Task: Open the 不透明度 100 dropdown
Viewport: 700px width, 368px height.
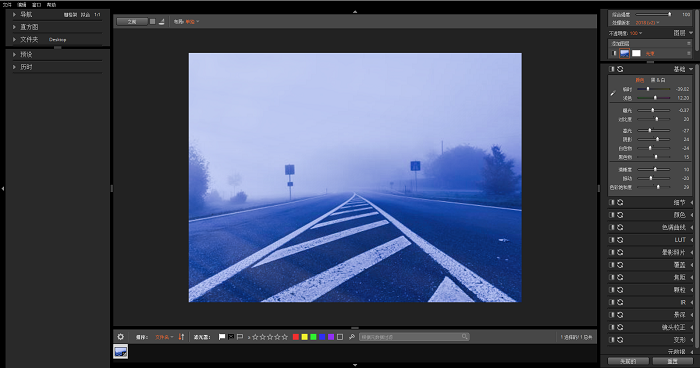Action: coord(637,33)
